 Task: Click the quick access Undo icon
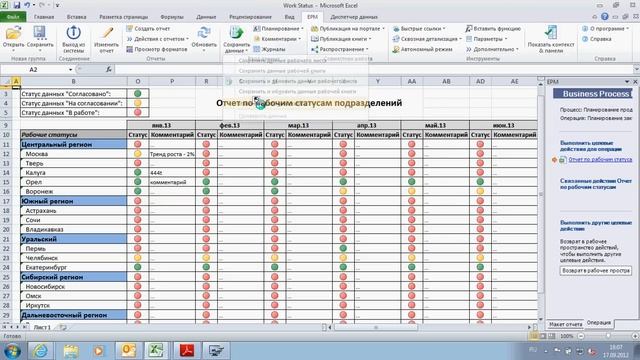27,5
